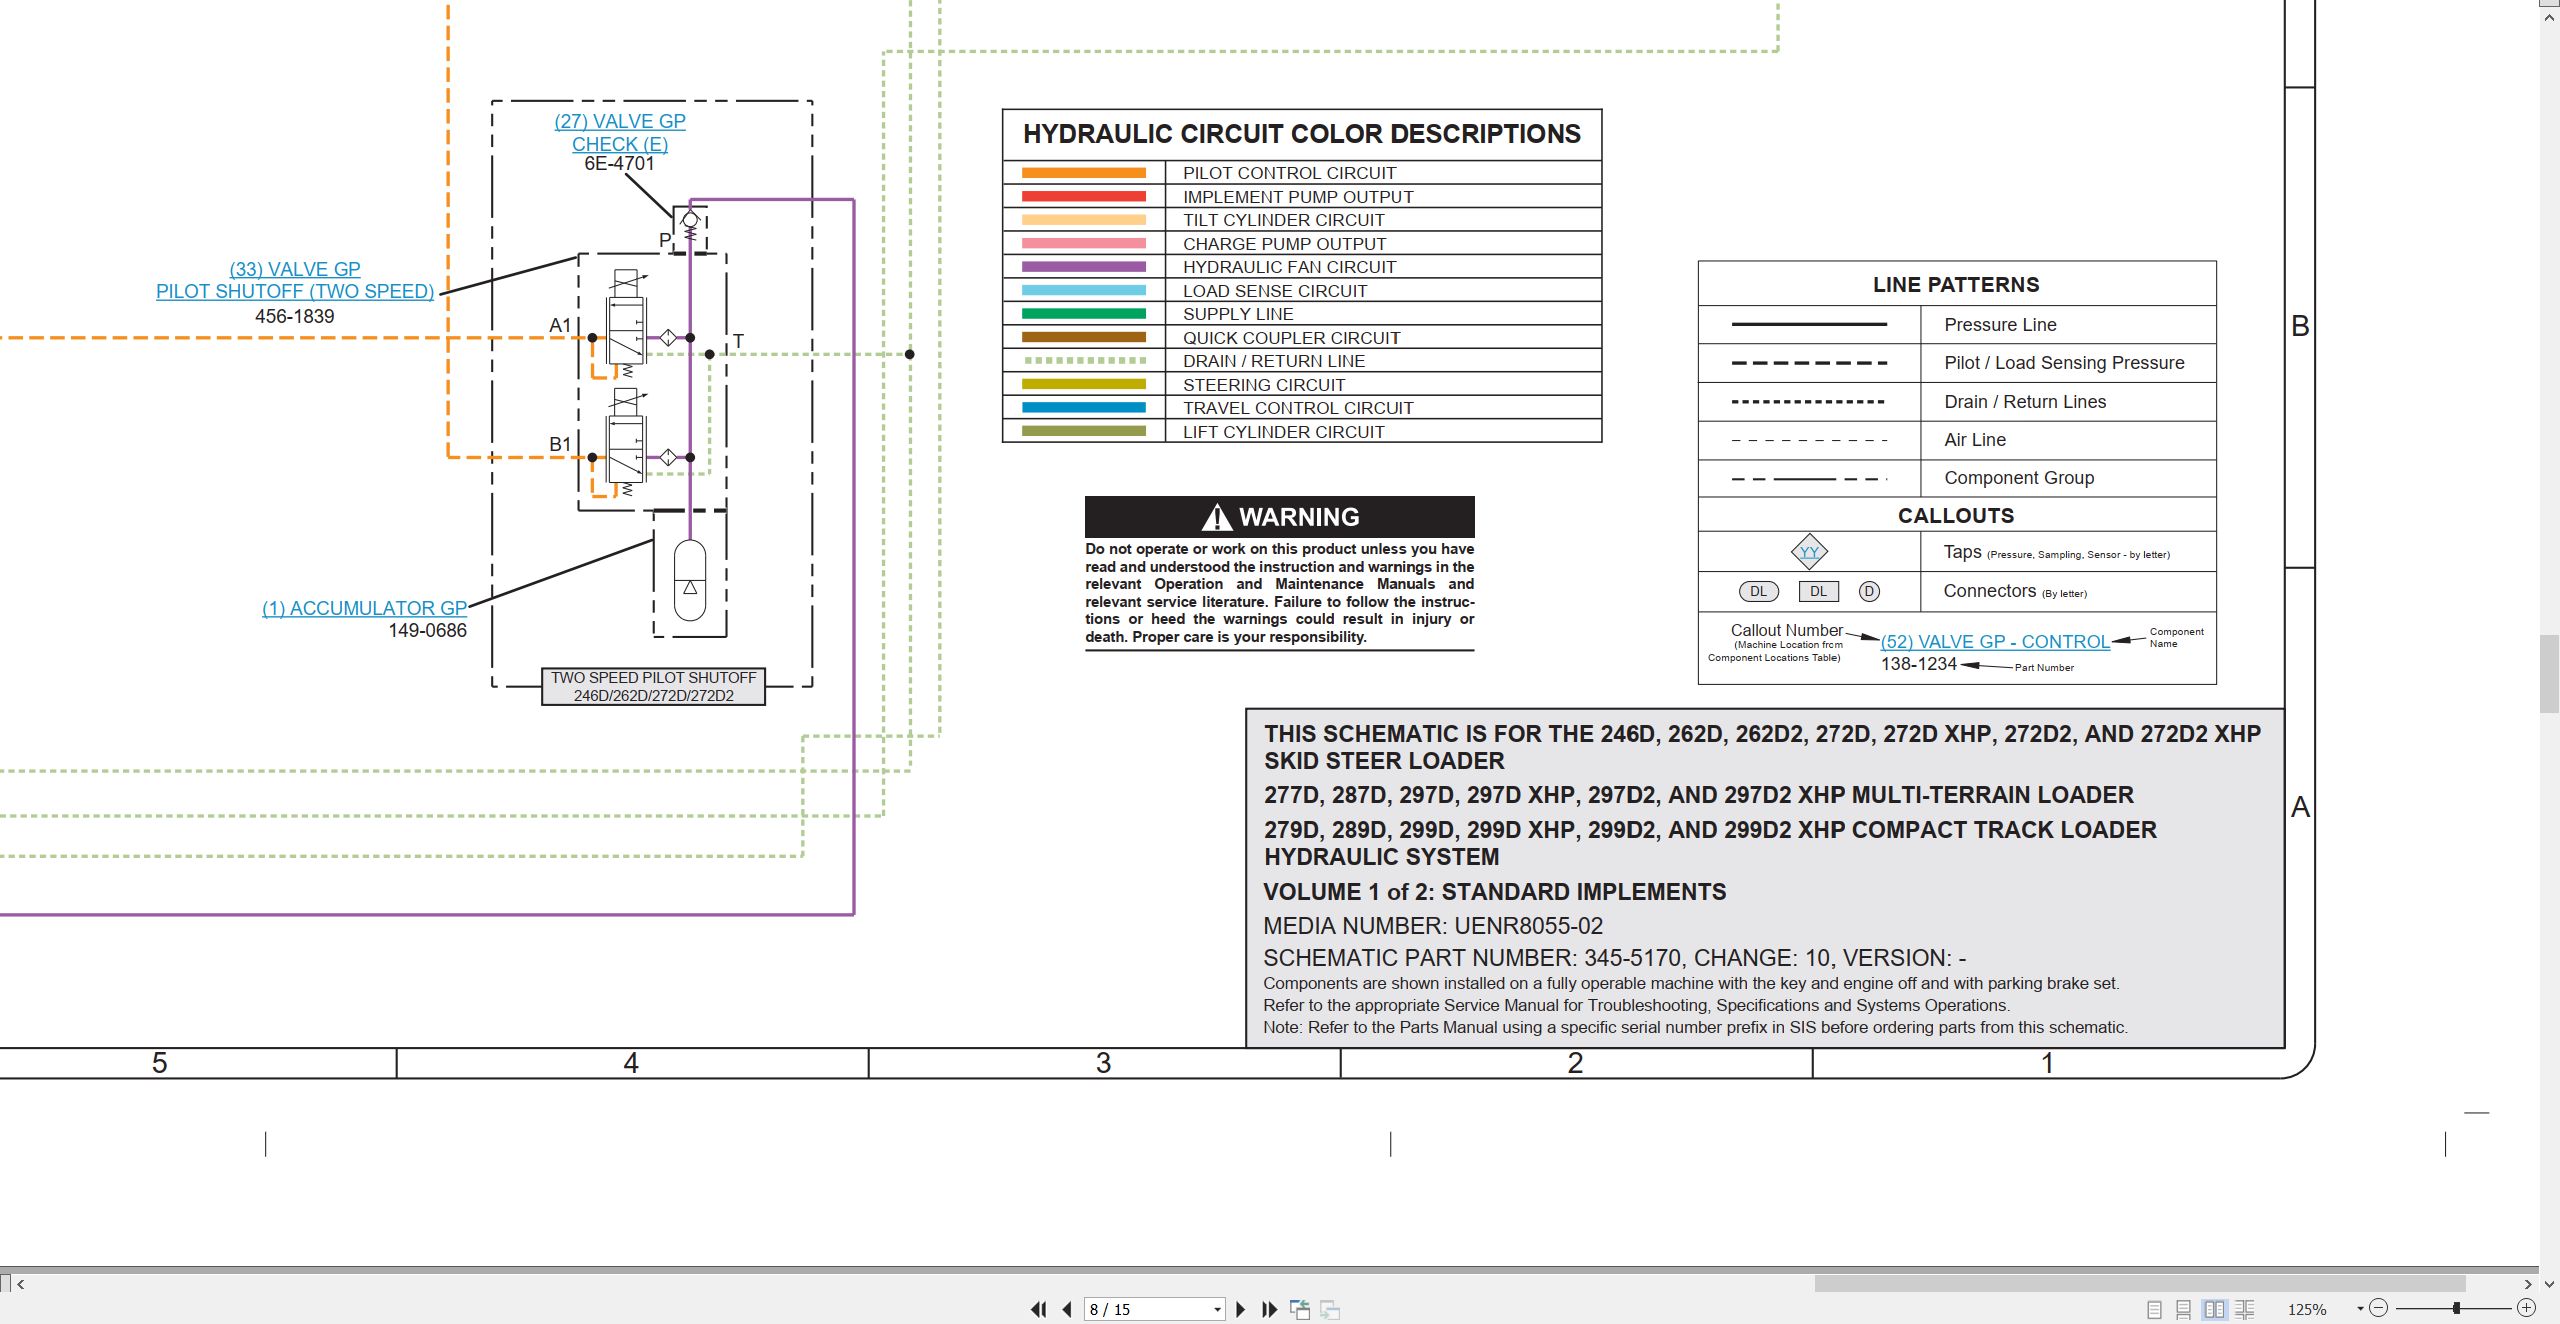The height and width of the screenshot is (1324, 2560).
Task: Click grid row letter B
Action: [x=2300, y=326]
